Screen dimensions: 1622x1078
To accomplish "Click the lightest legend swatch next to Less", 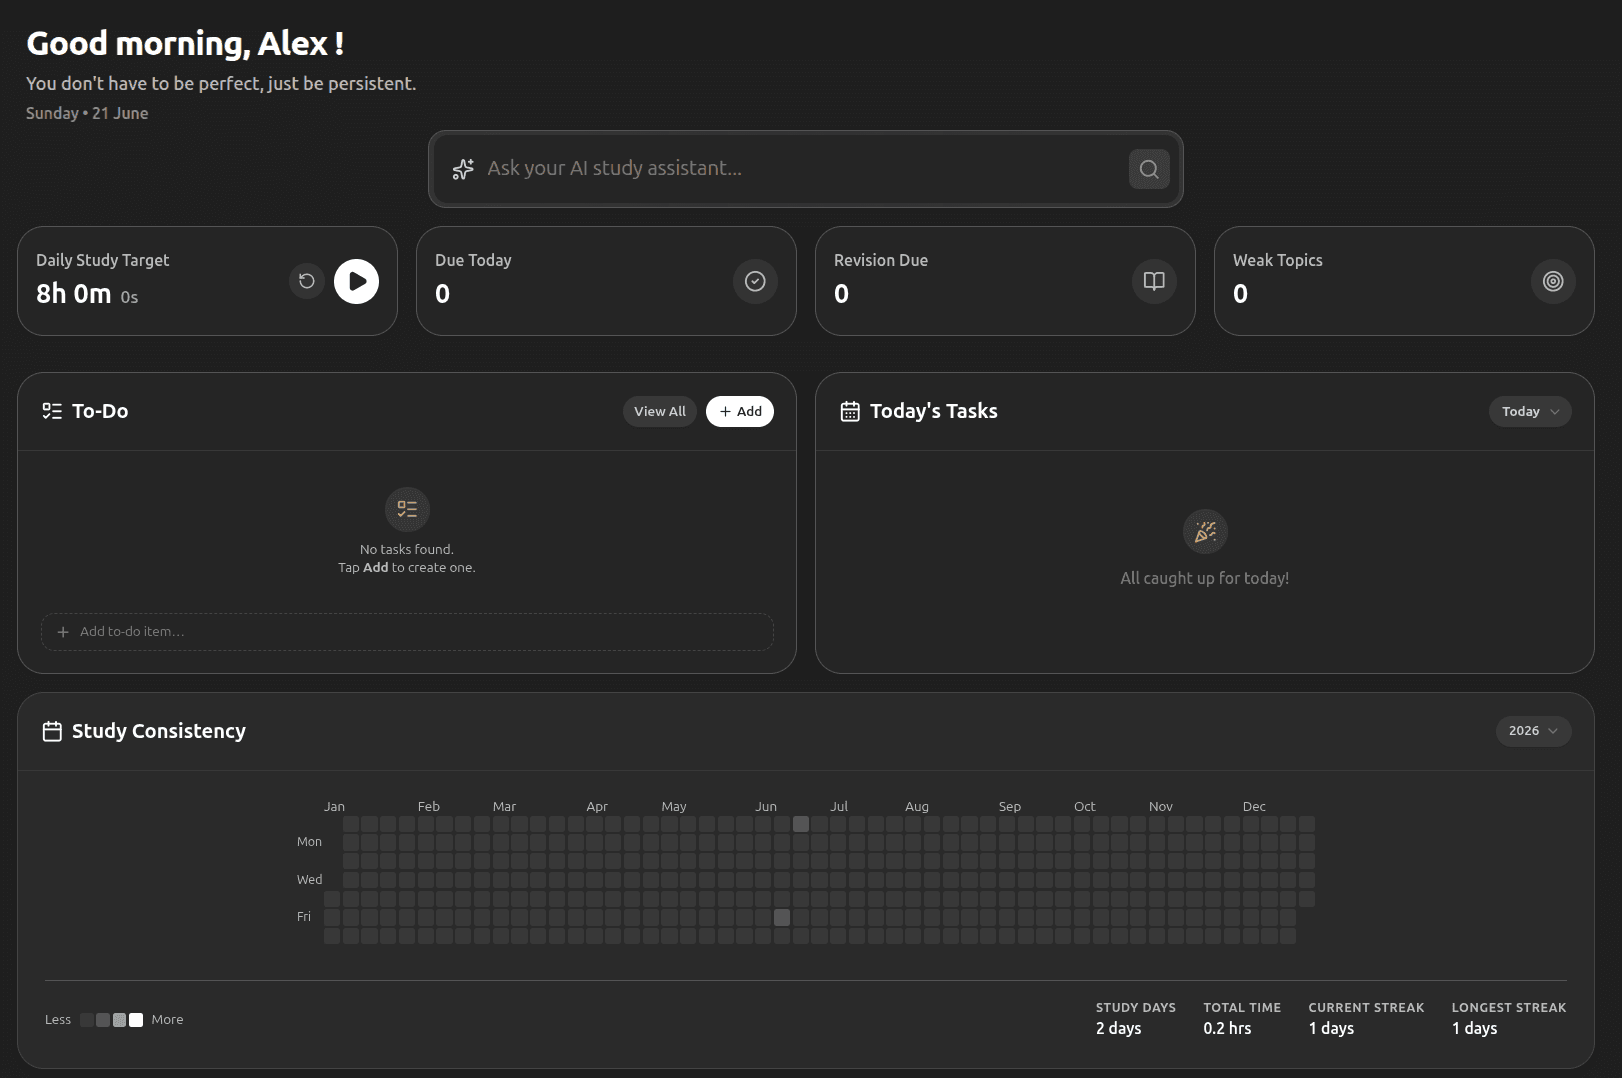I will [87, 1020].
